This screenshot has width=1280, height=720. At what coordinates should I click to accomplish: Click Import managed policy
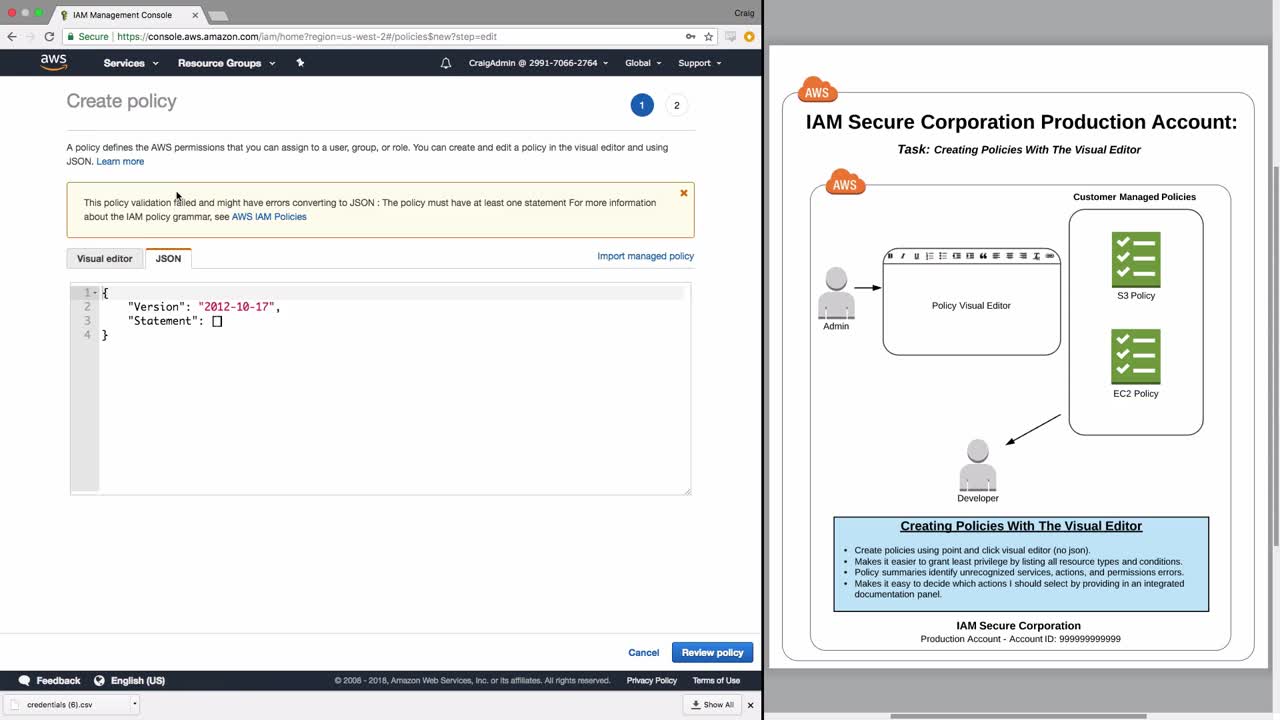coord(645,256)
